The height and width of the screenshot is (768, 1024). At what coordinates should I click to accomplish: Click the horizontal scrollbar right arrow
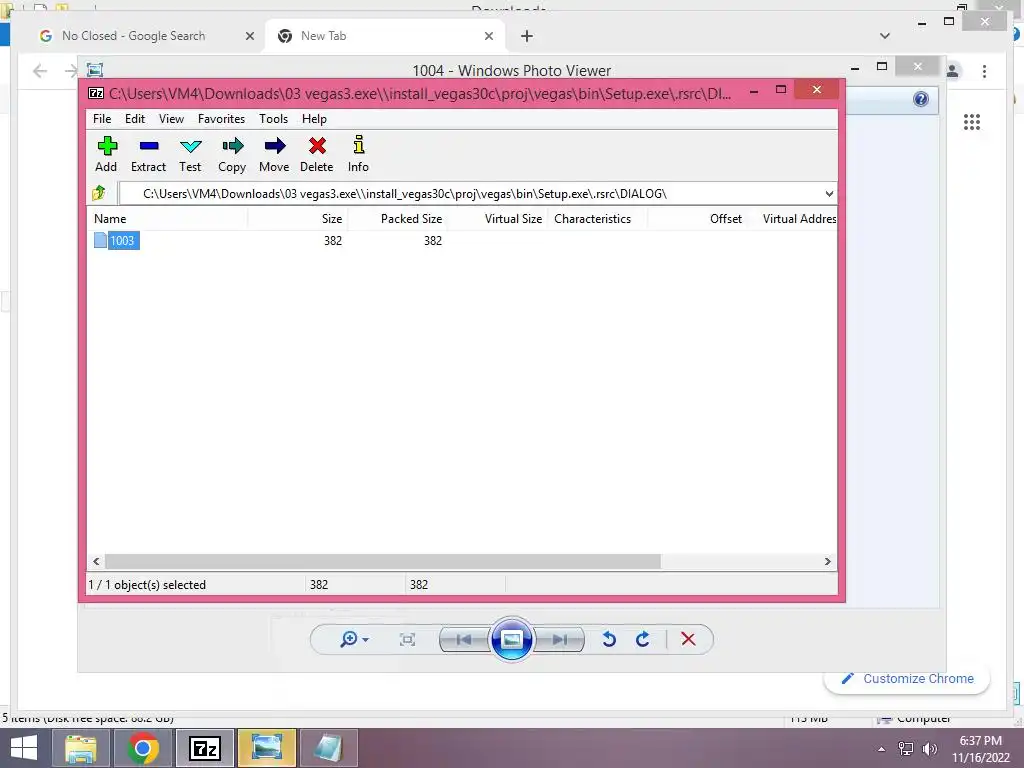[x=827, y=561]
